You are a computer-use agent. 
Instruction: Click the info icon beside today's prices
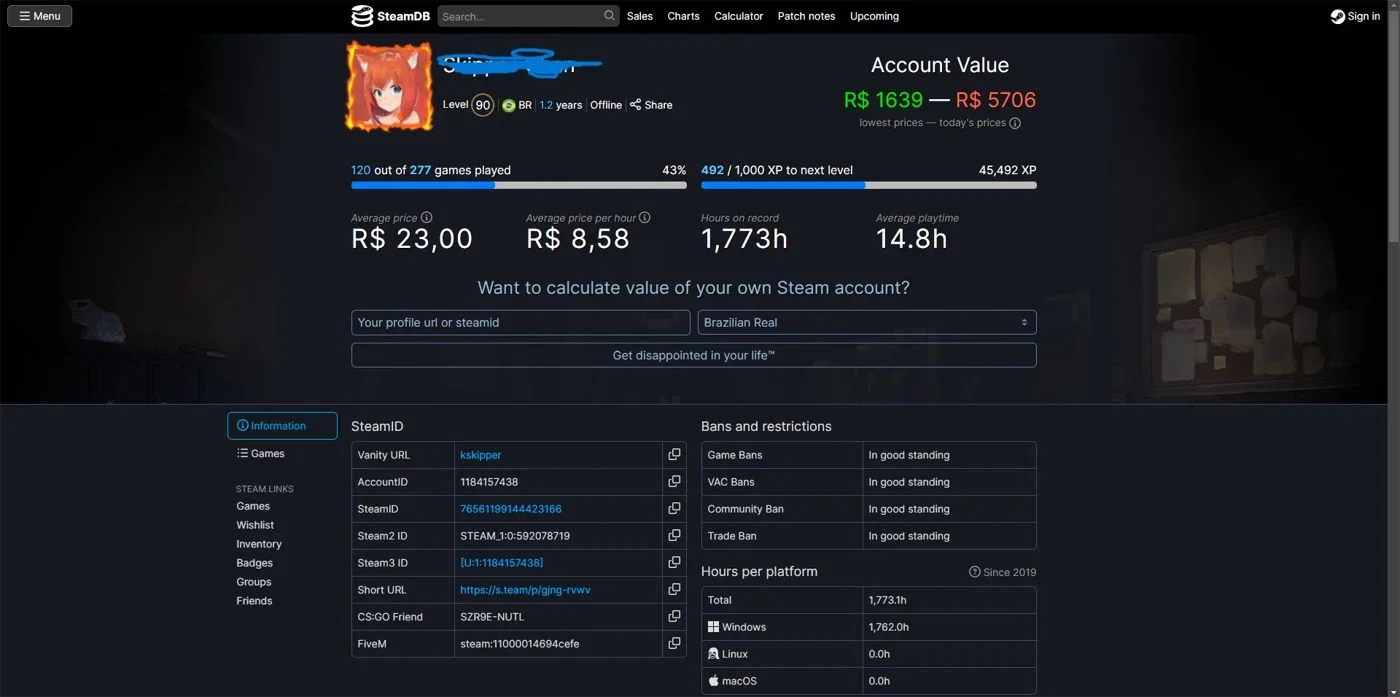click(x=1015, y=123)
